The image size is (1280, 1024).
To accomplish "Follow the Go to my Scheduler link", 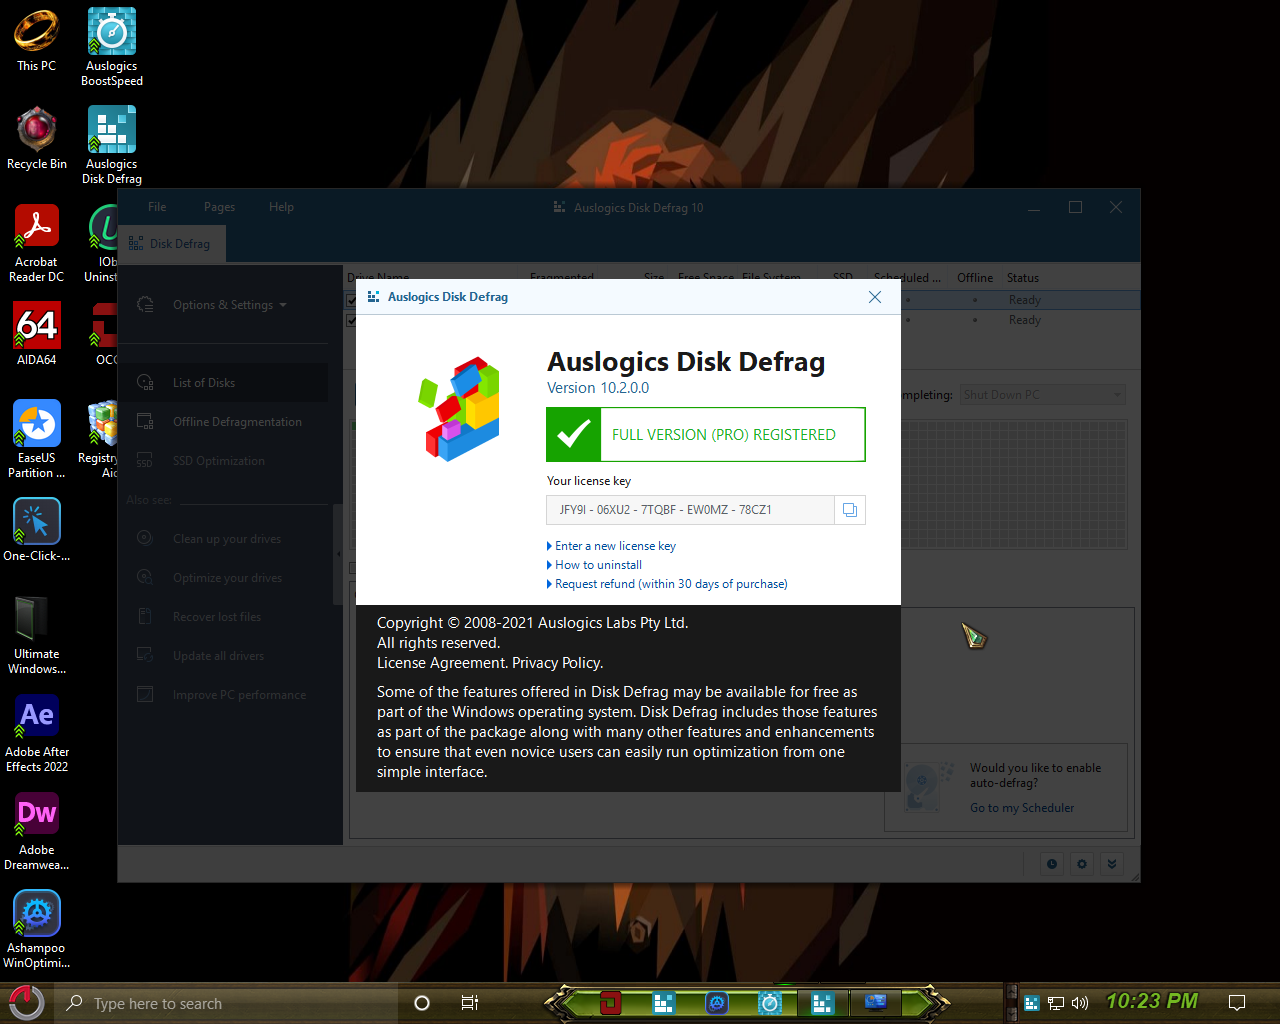I will [1022, 808].
